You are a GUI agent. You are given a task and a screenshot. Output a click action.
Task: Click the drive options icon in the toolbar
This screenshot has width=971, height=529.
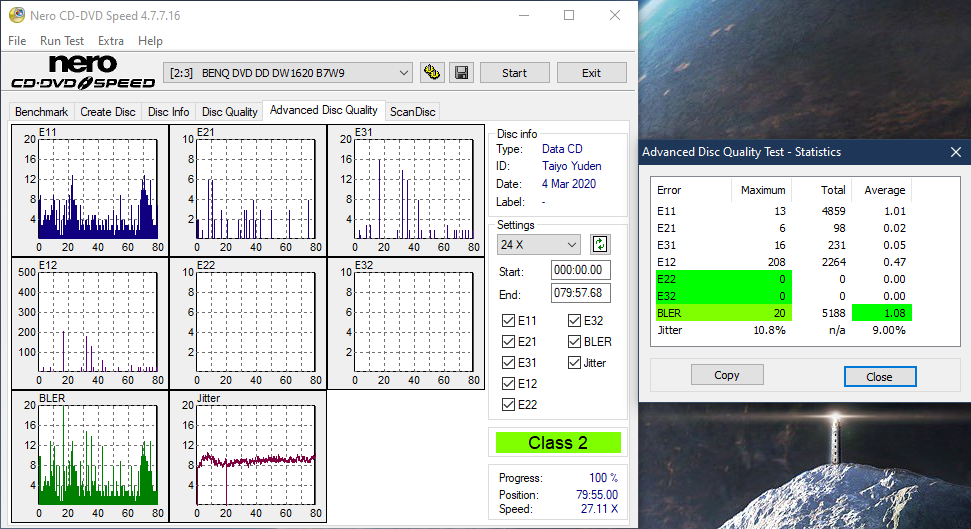click(432, 72)
